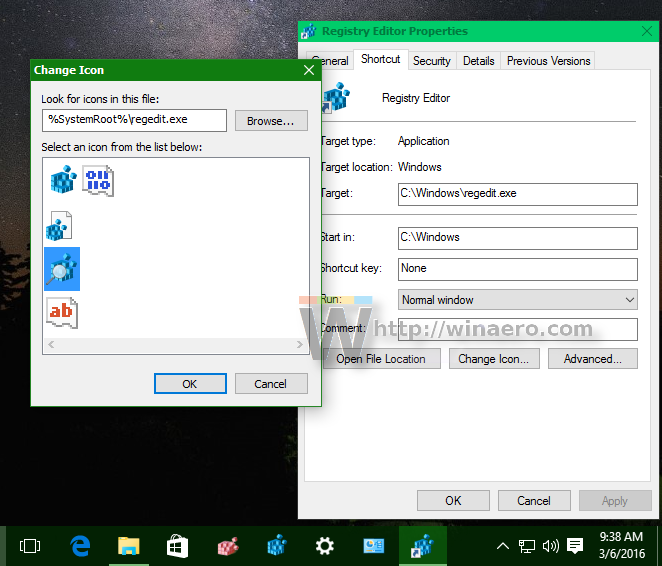Click the Registry Editor shortcut icon in Properties
Screen dimensions: 662x566
(x=336, y=97)
